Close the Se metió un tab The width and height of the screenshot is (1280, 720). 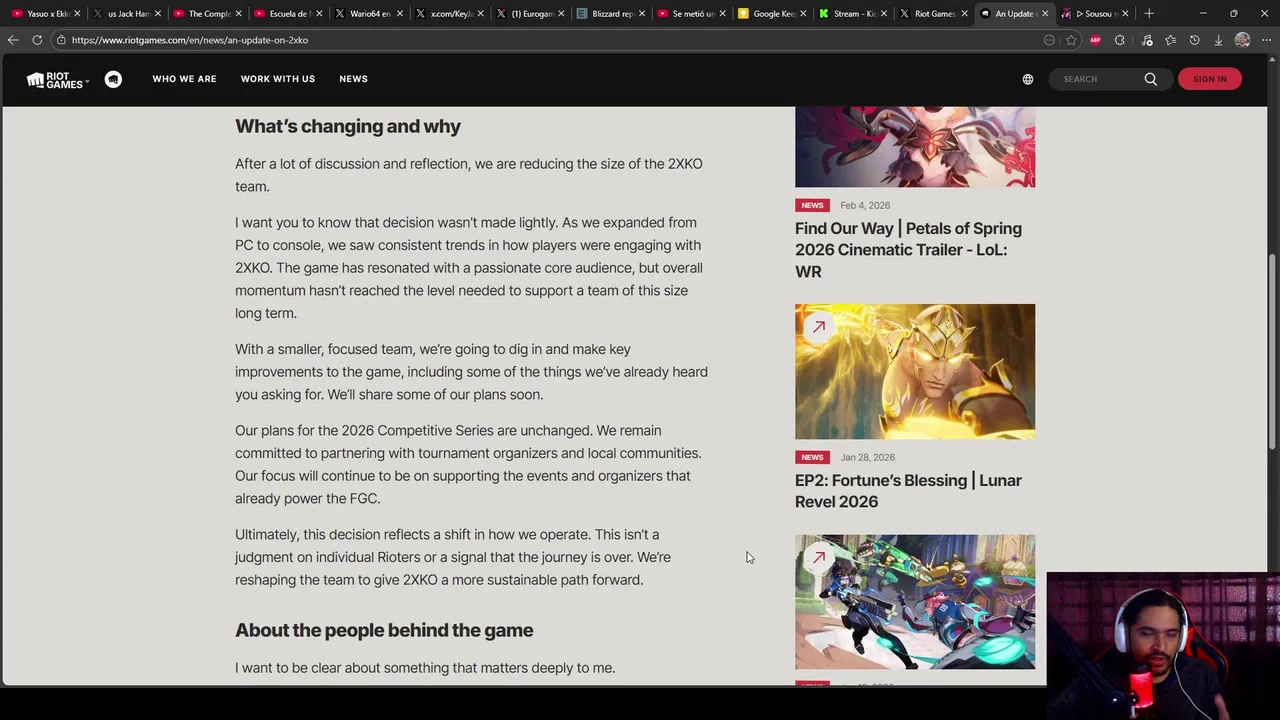721,13
